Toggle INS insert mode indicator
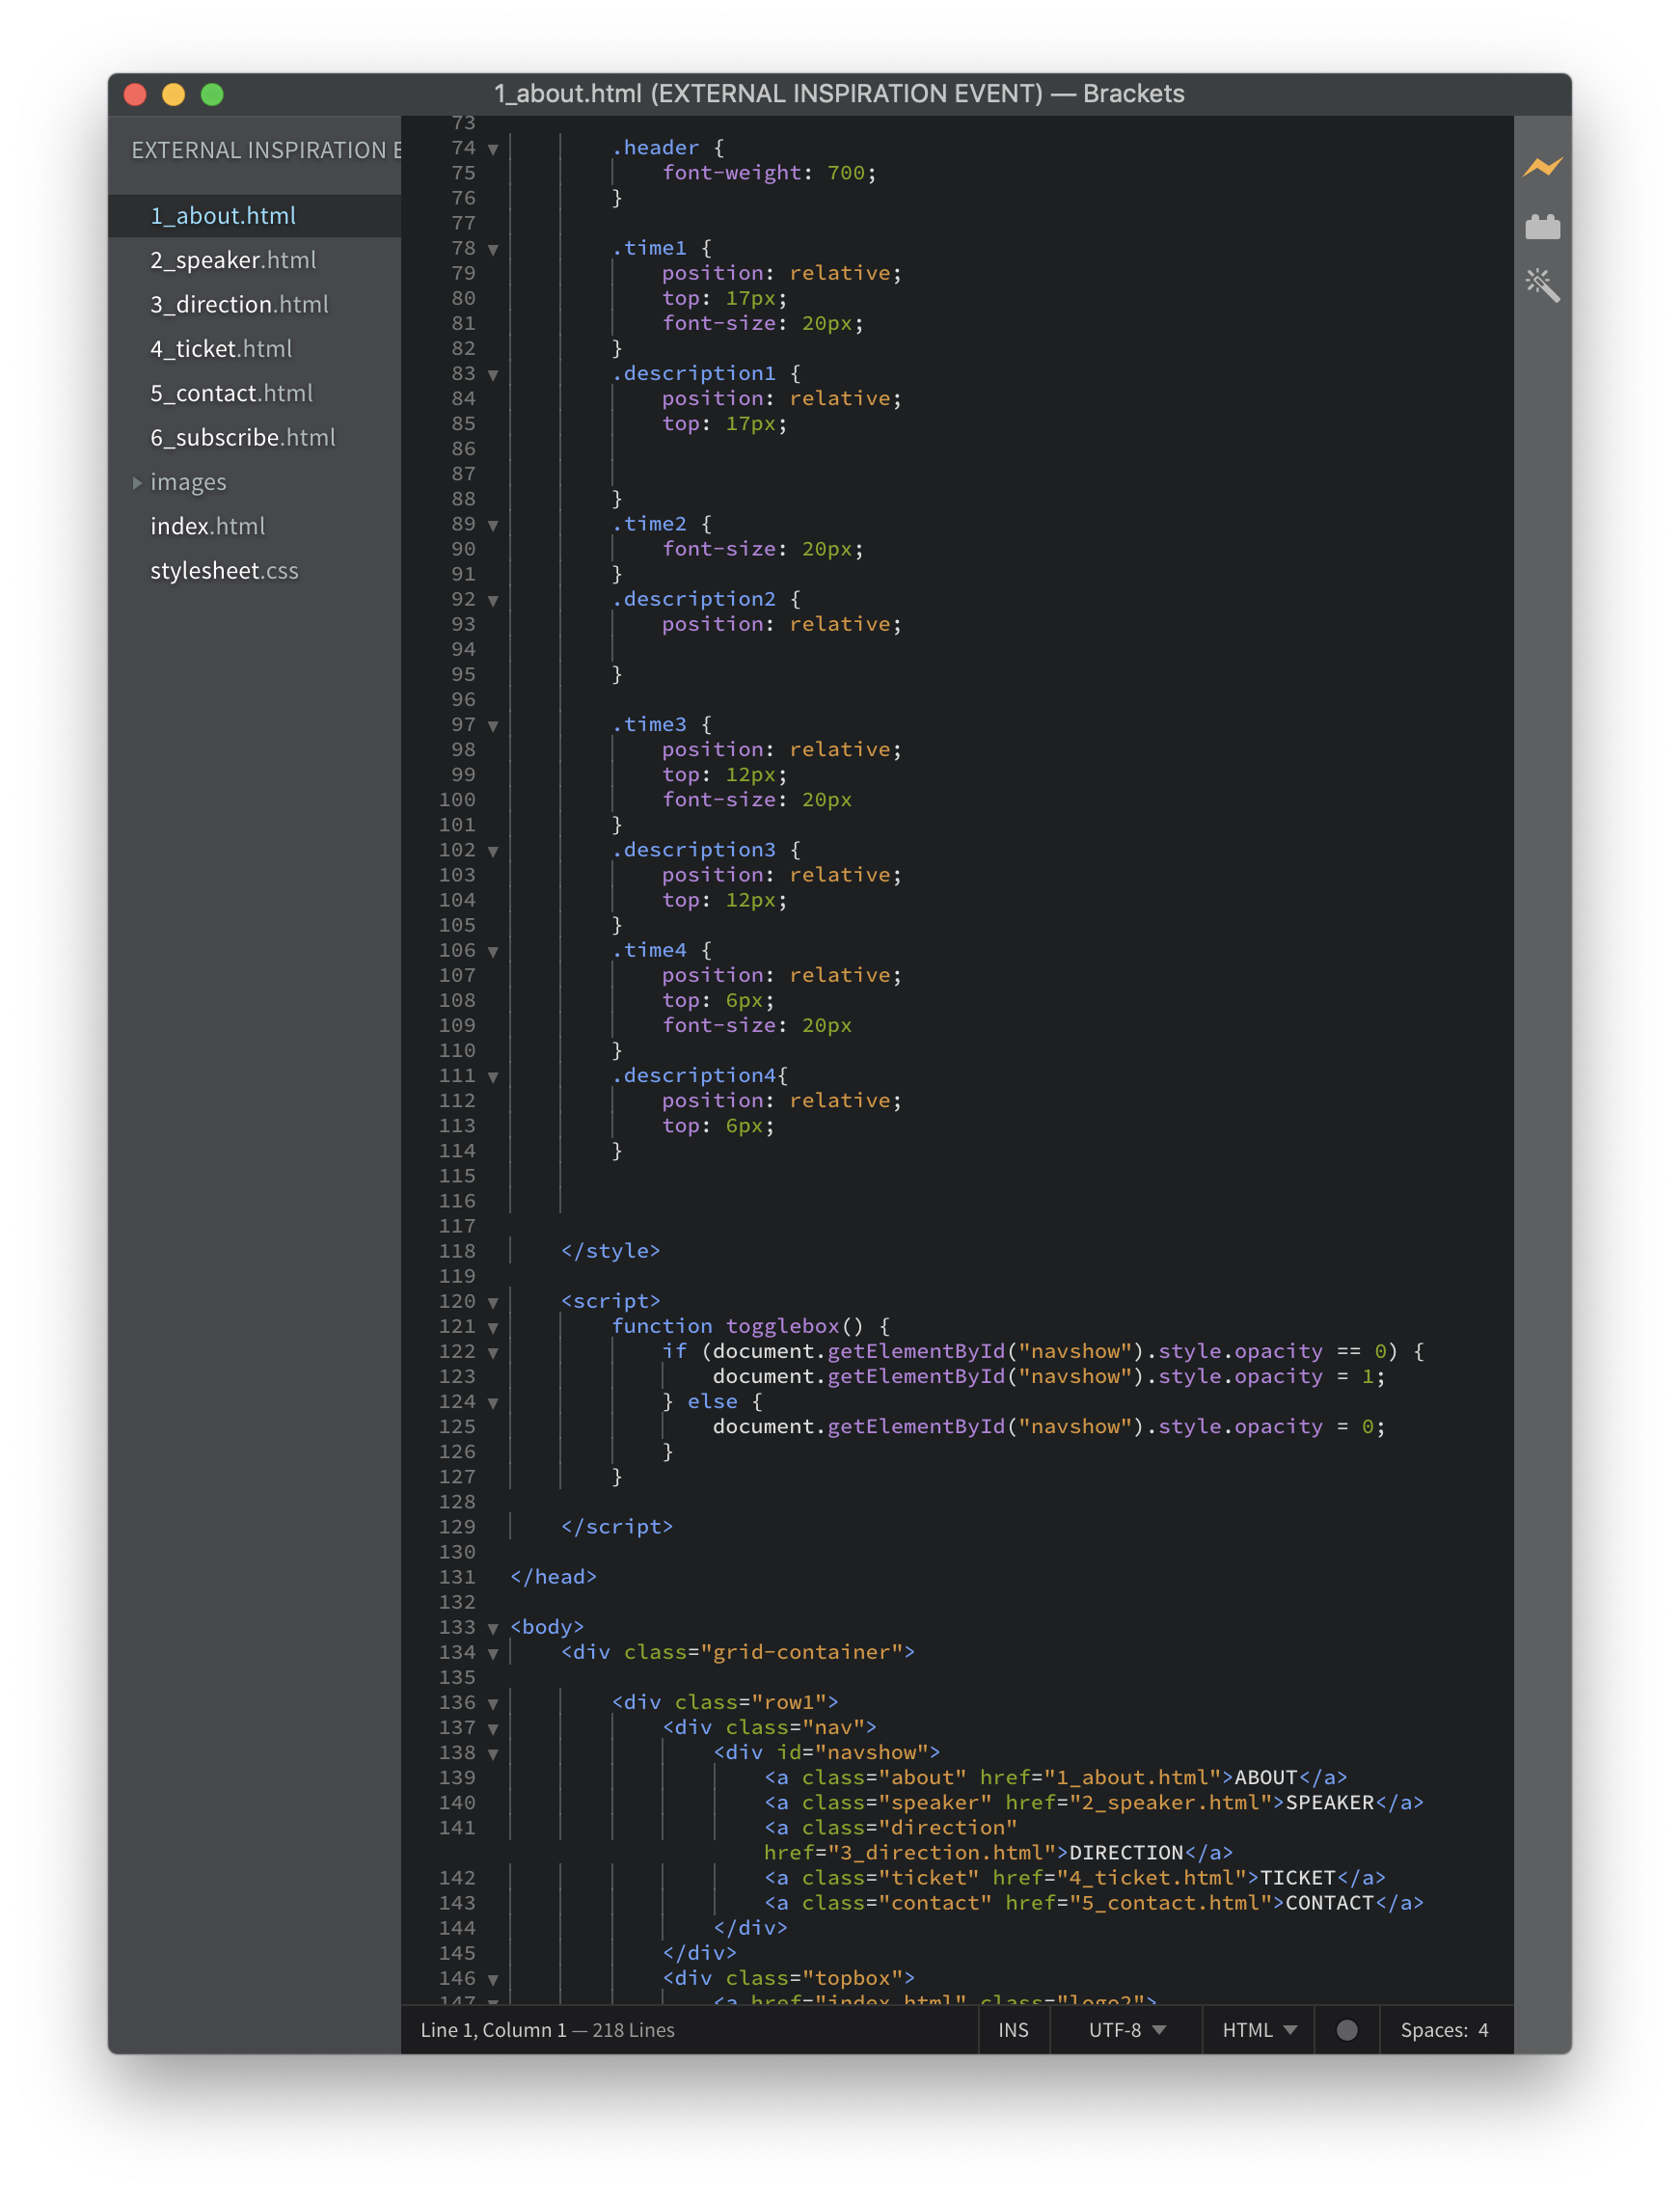This screenshot has height=2197, width=1680. pos(1013,2029)
